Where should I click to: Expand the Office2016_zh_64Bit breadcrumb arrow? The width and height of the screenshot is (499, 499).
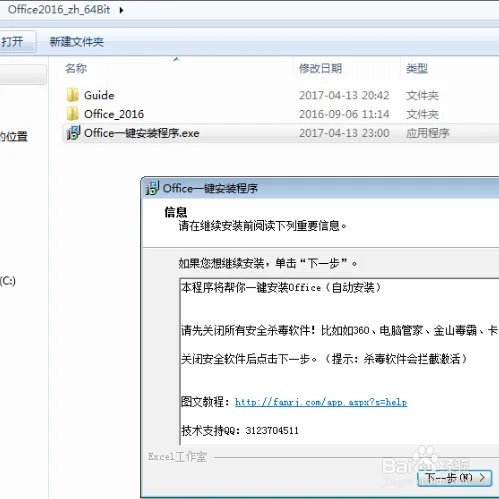[x=121, y=10]
